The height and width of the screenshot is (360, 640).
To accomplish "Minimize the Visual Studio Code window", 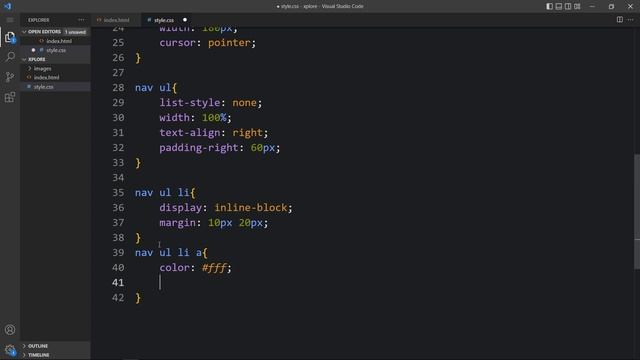I will tap(592, 6).
